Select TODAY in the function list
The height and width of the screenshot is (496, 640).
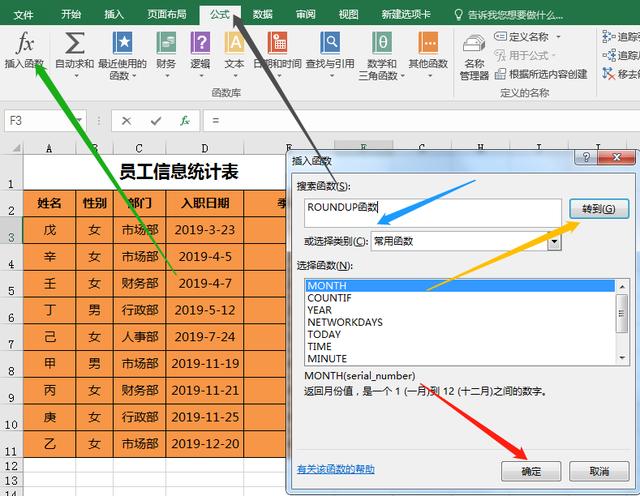point(460,334)
